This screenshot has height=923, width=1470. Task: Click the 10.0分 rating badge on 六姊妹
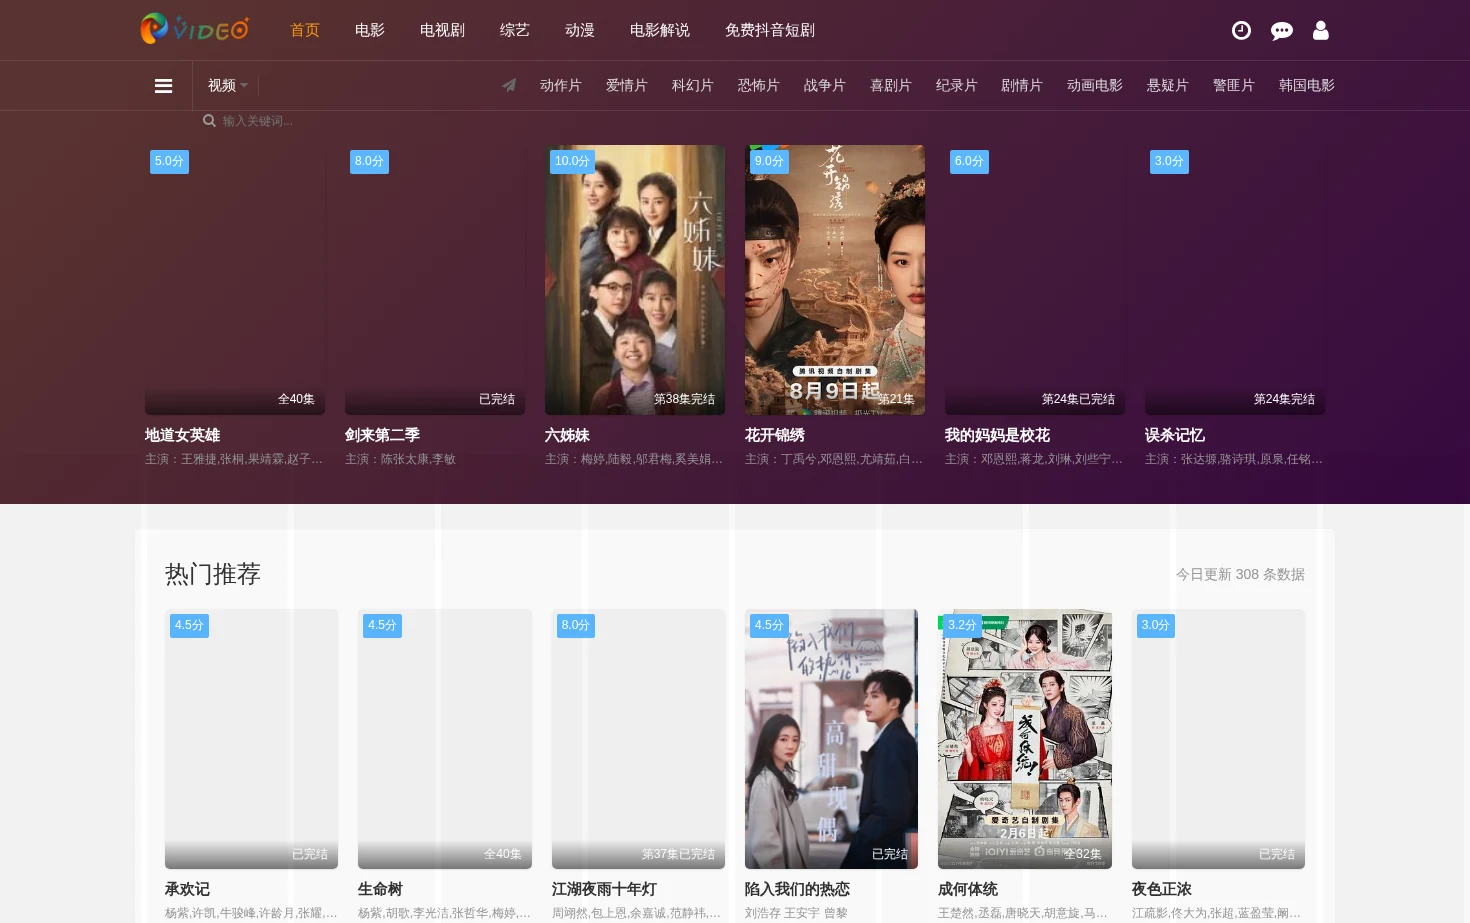(572, 161)
